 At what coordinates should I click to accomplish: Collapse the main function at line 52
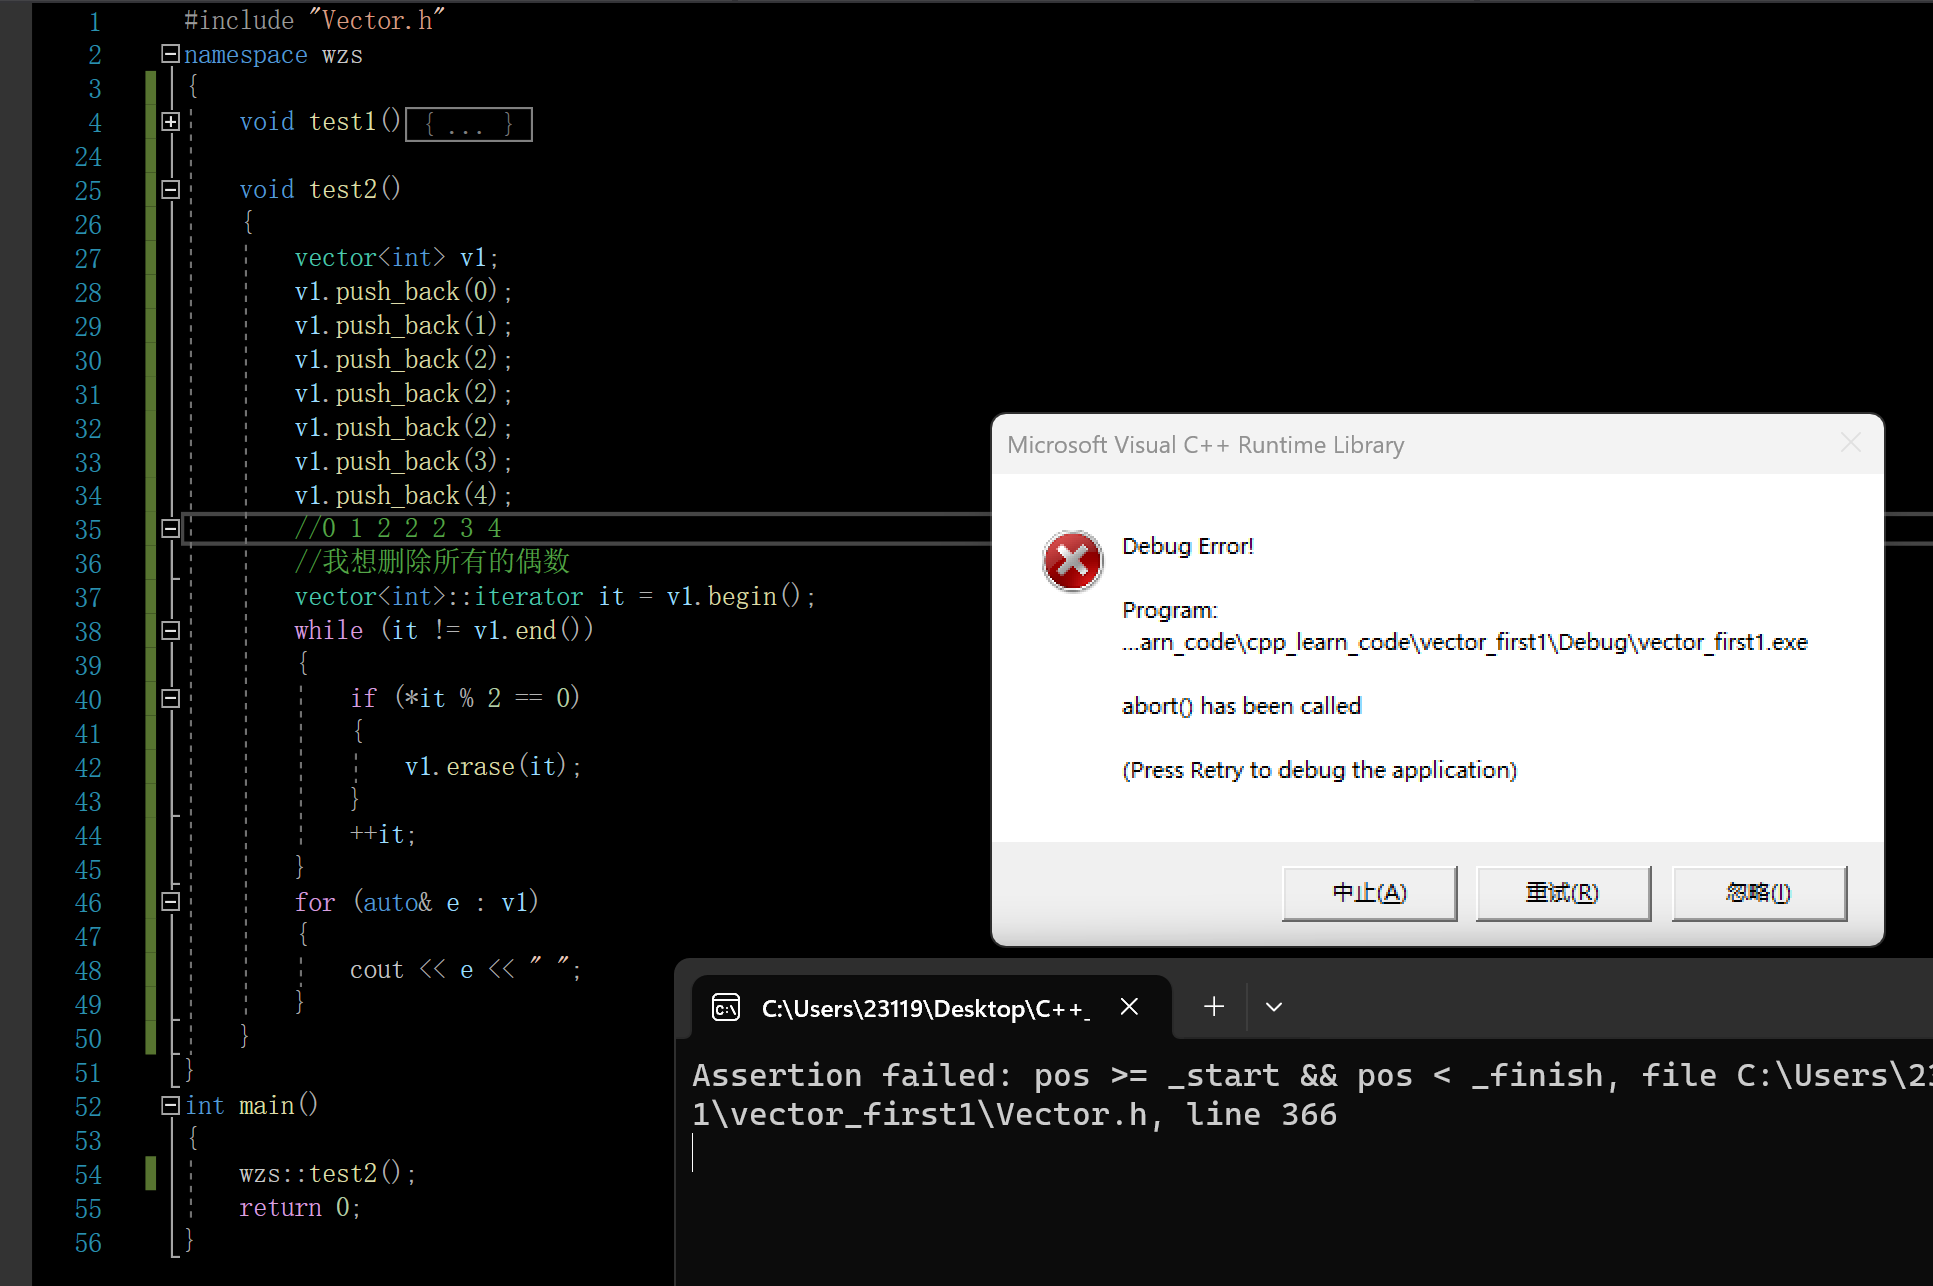170,1106
